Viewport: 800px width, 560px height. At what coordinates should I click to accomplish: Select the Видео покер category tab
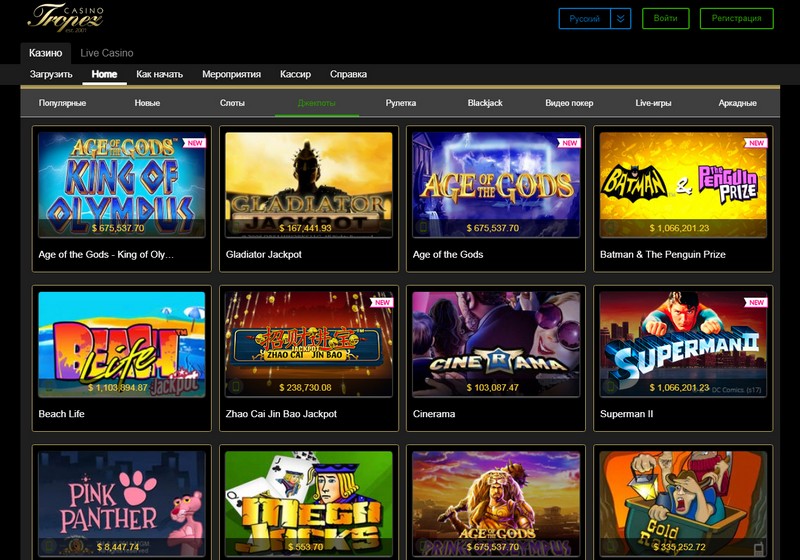pos(569,103)
